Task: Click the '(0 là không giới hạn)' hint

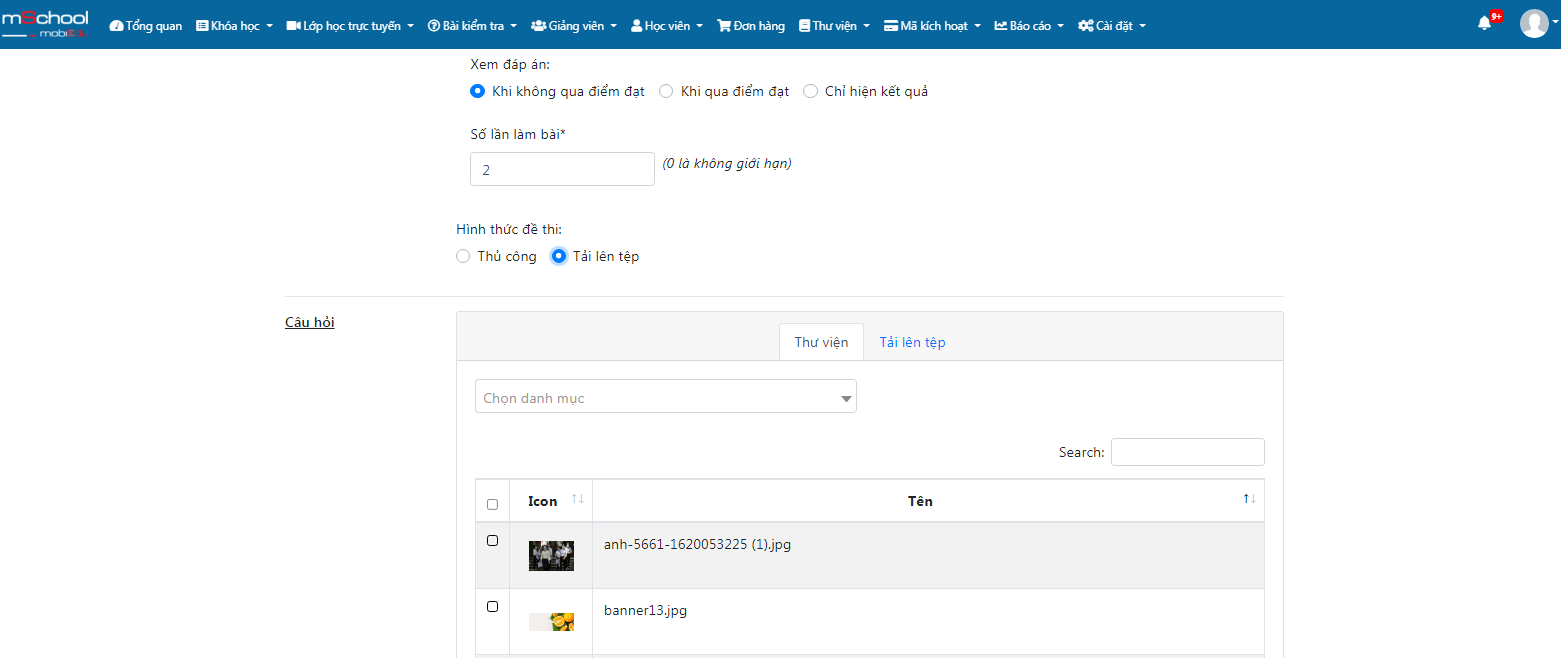Action: click(x=727, y=163)
